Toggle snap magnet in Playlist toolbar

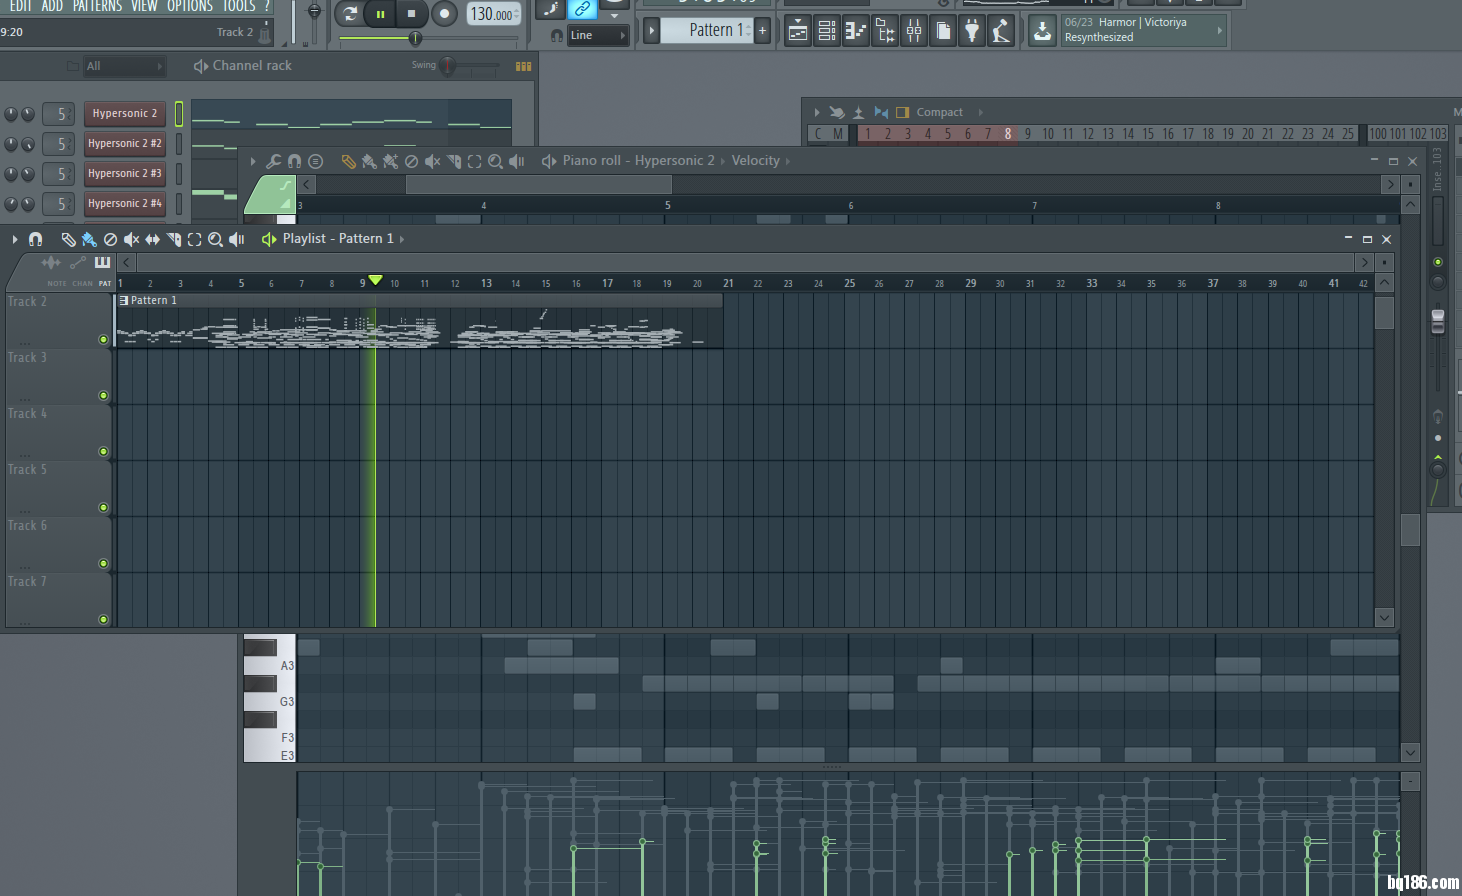(36, 239)
